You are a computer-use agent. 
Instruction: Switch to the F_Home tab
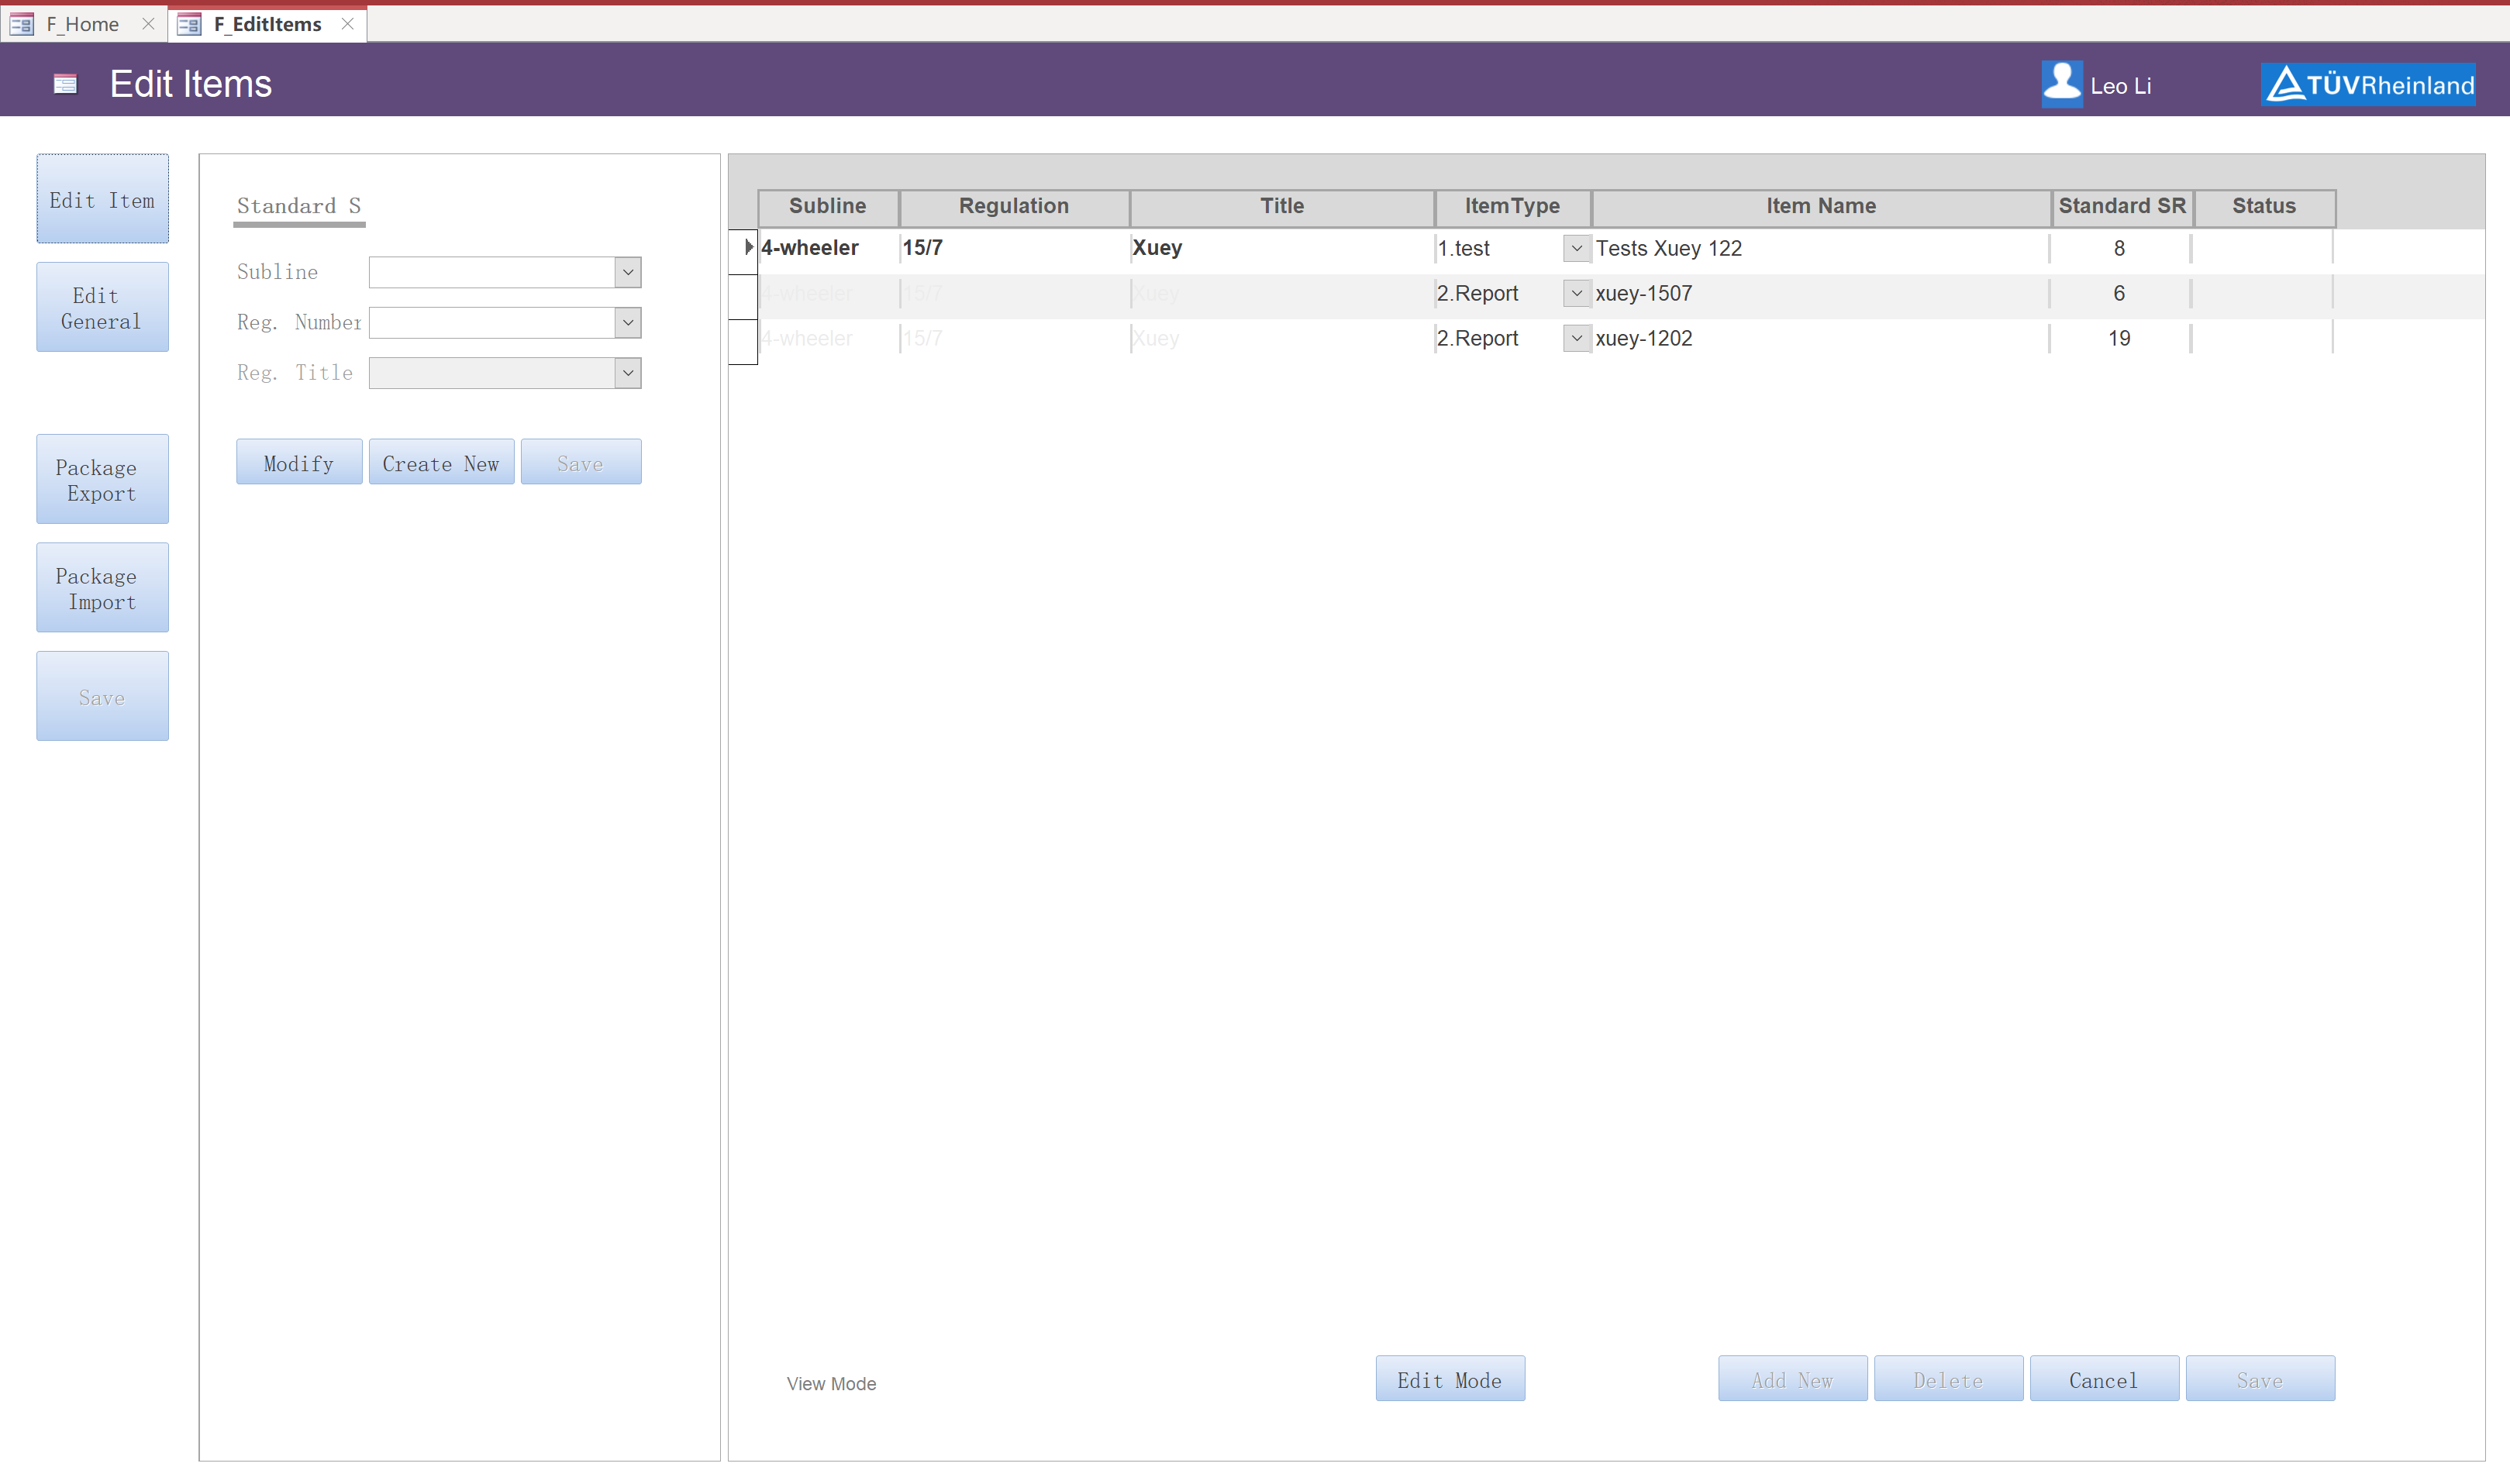click(81, 23)
